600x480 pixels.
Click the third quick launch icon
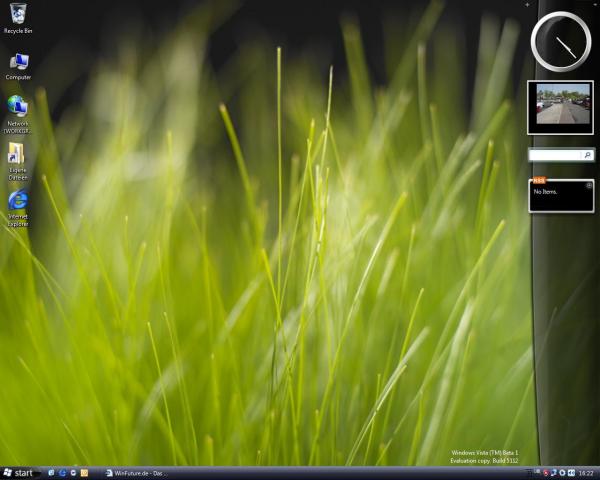coord(73,473)
